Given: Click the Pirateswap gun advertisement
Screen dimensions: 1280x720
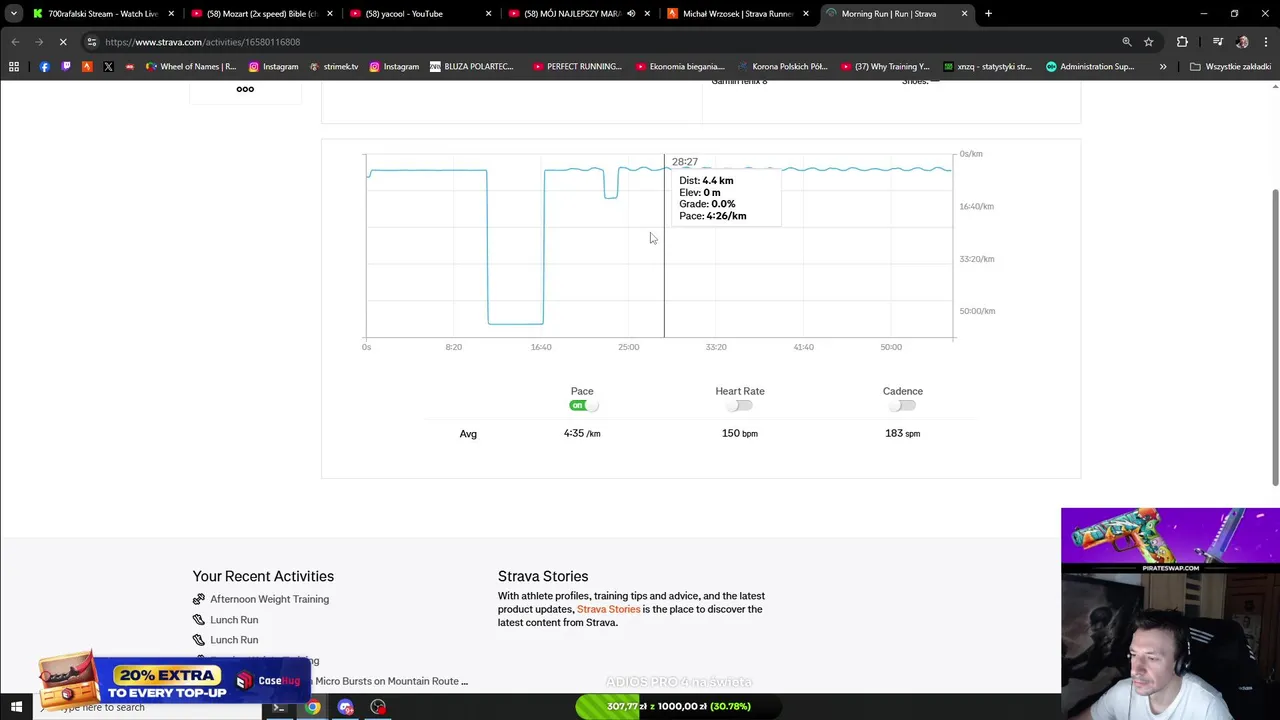Looking at the screenshot, I should click(x=1170, y=541).
